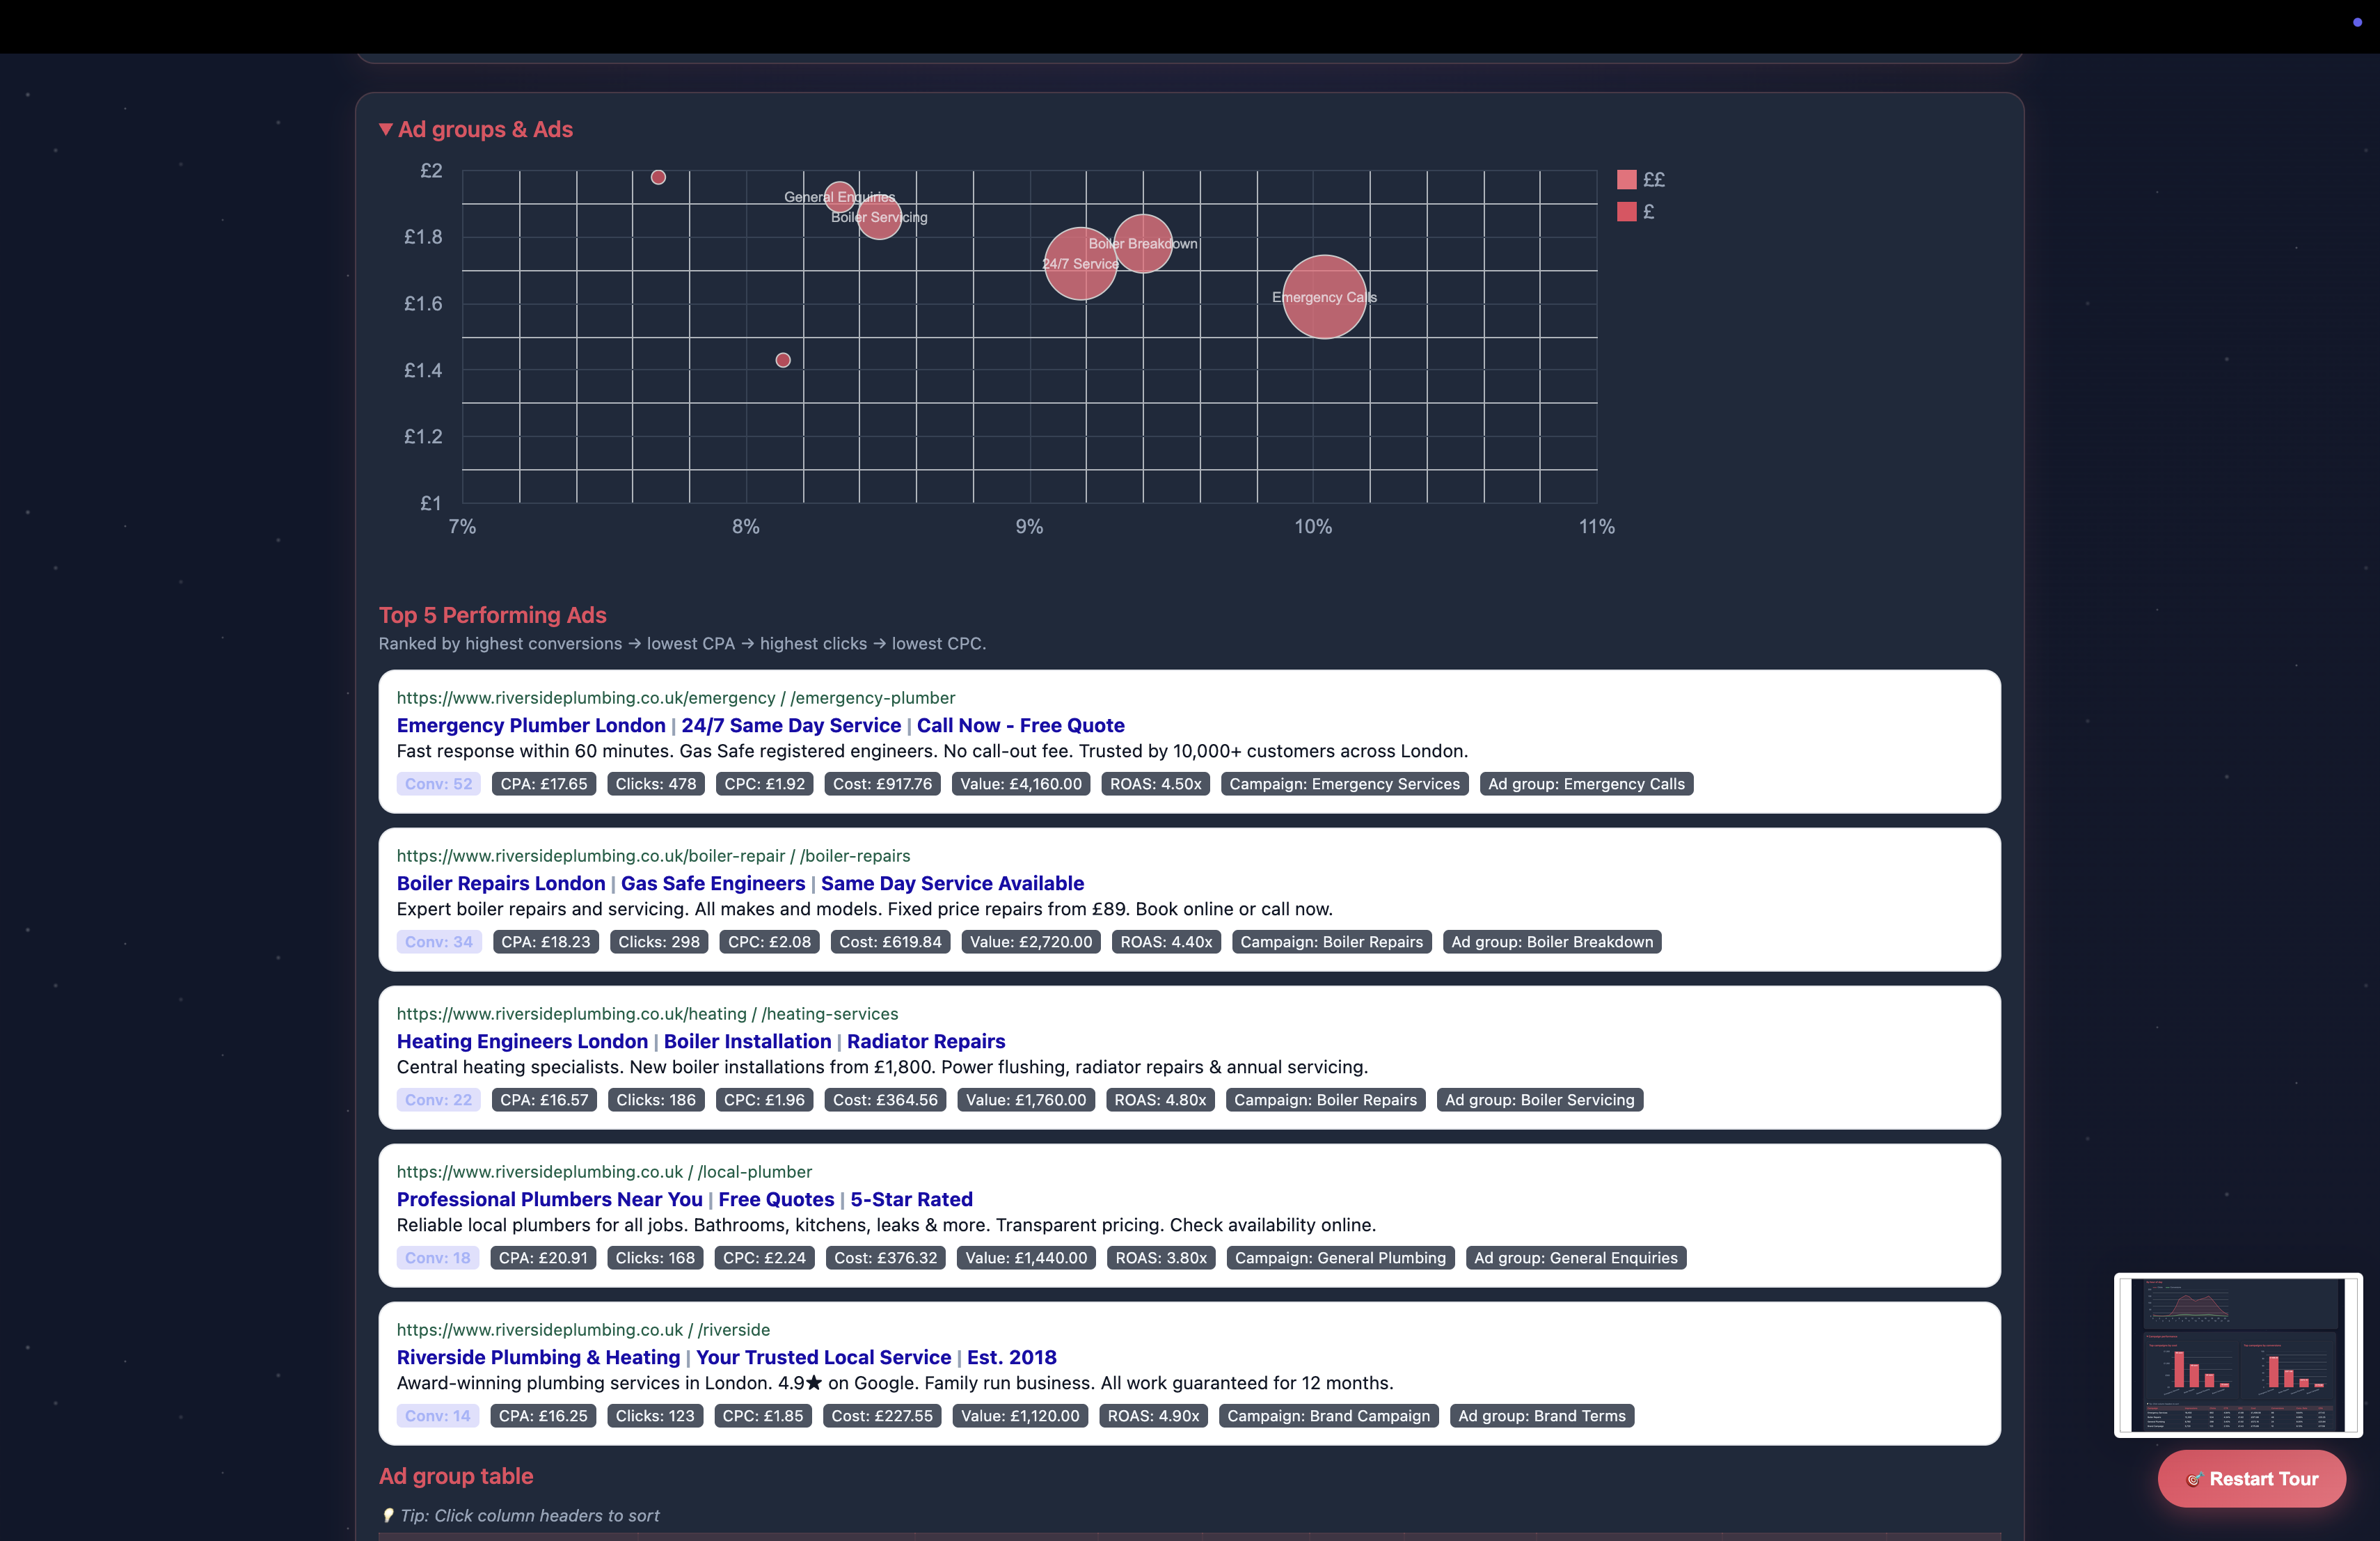Click the General Enquiries bubble
2380x1541 pixels.
pos(839,196)
